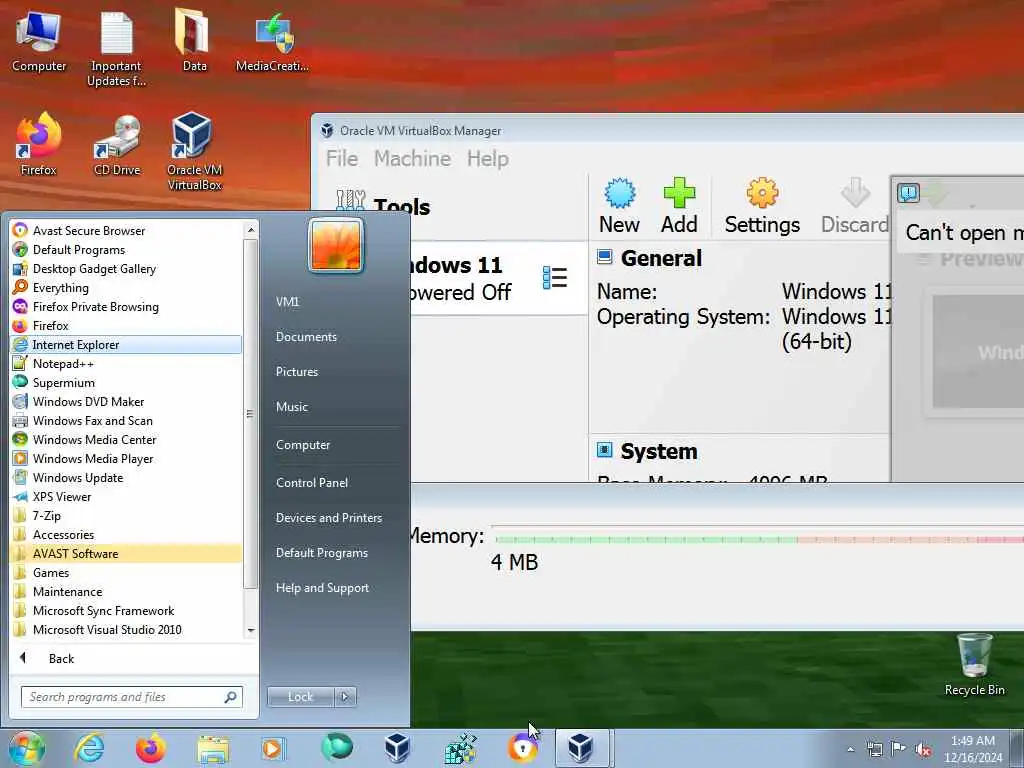Screen dimensions: 1024x768
Task: Open Help menu in VirtualBox Manager
Action: pyautogui.click(x=487, y=159)
